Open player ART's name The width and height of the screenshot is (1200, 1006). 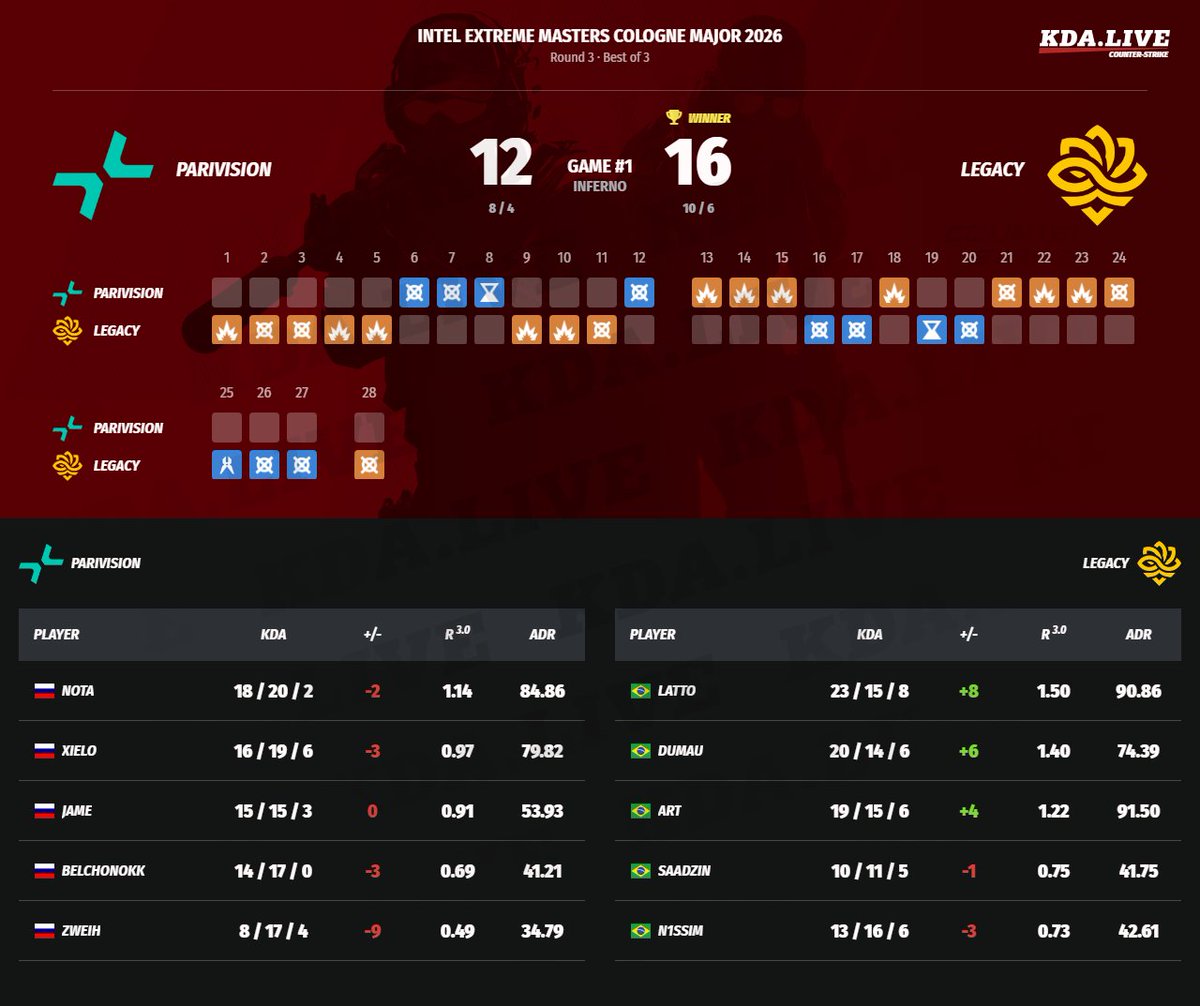click(670, 811)
